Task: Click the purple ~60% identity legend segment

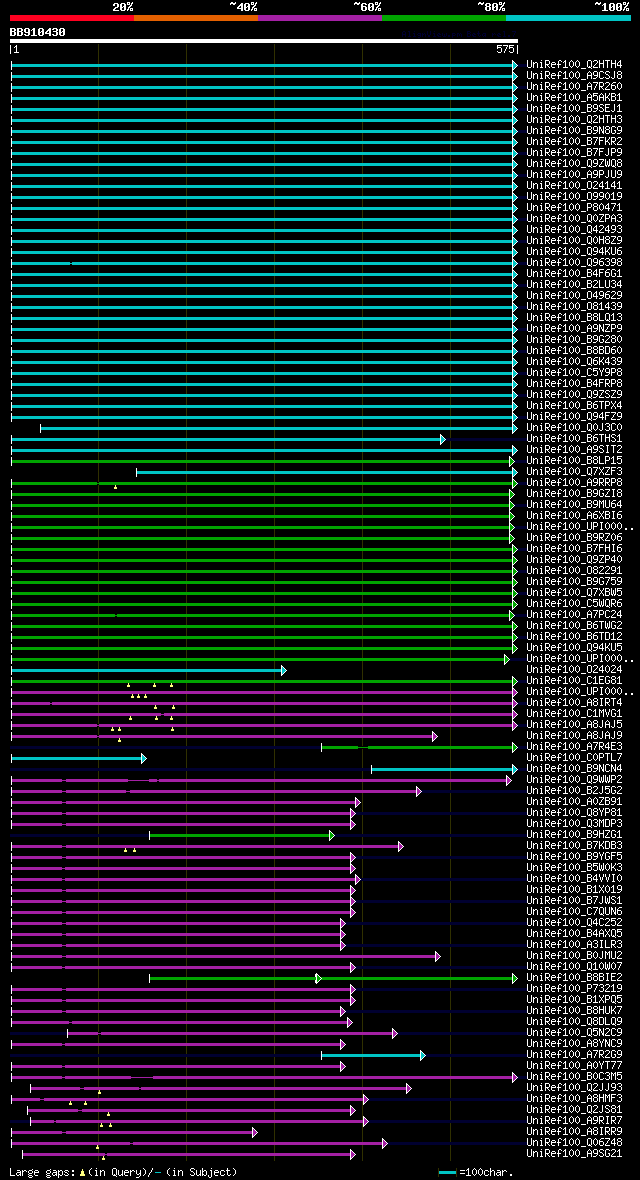Action: tap(320, 17)
